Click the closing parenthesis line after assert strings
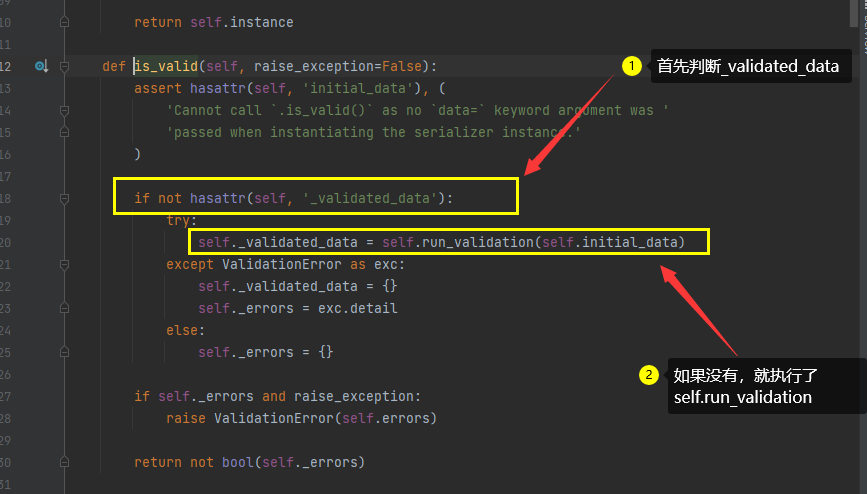Image resolution: width=867 pixels, height=494 pixels. [x=138, y=154]
